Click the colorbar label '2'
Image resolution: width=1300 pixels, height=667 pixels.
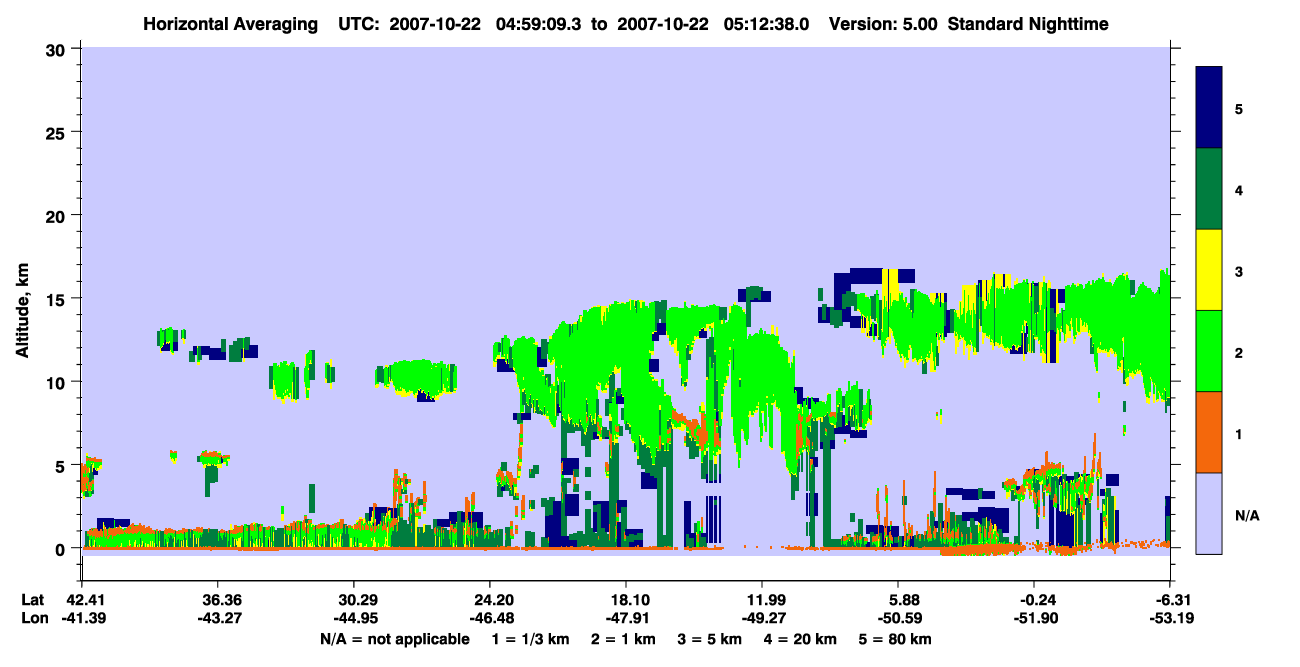1239,353
